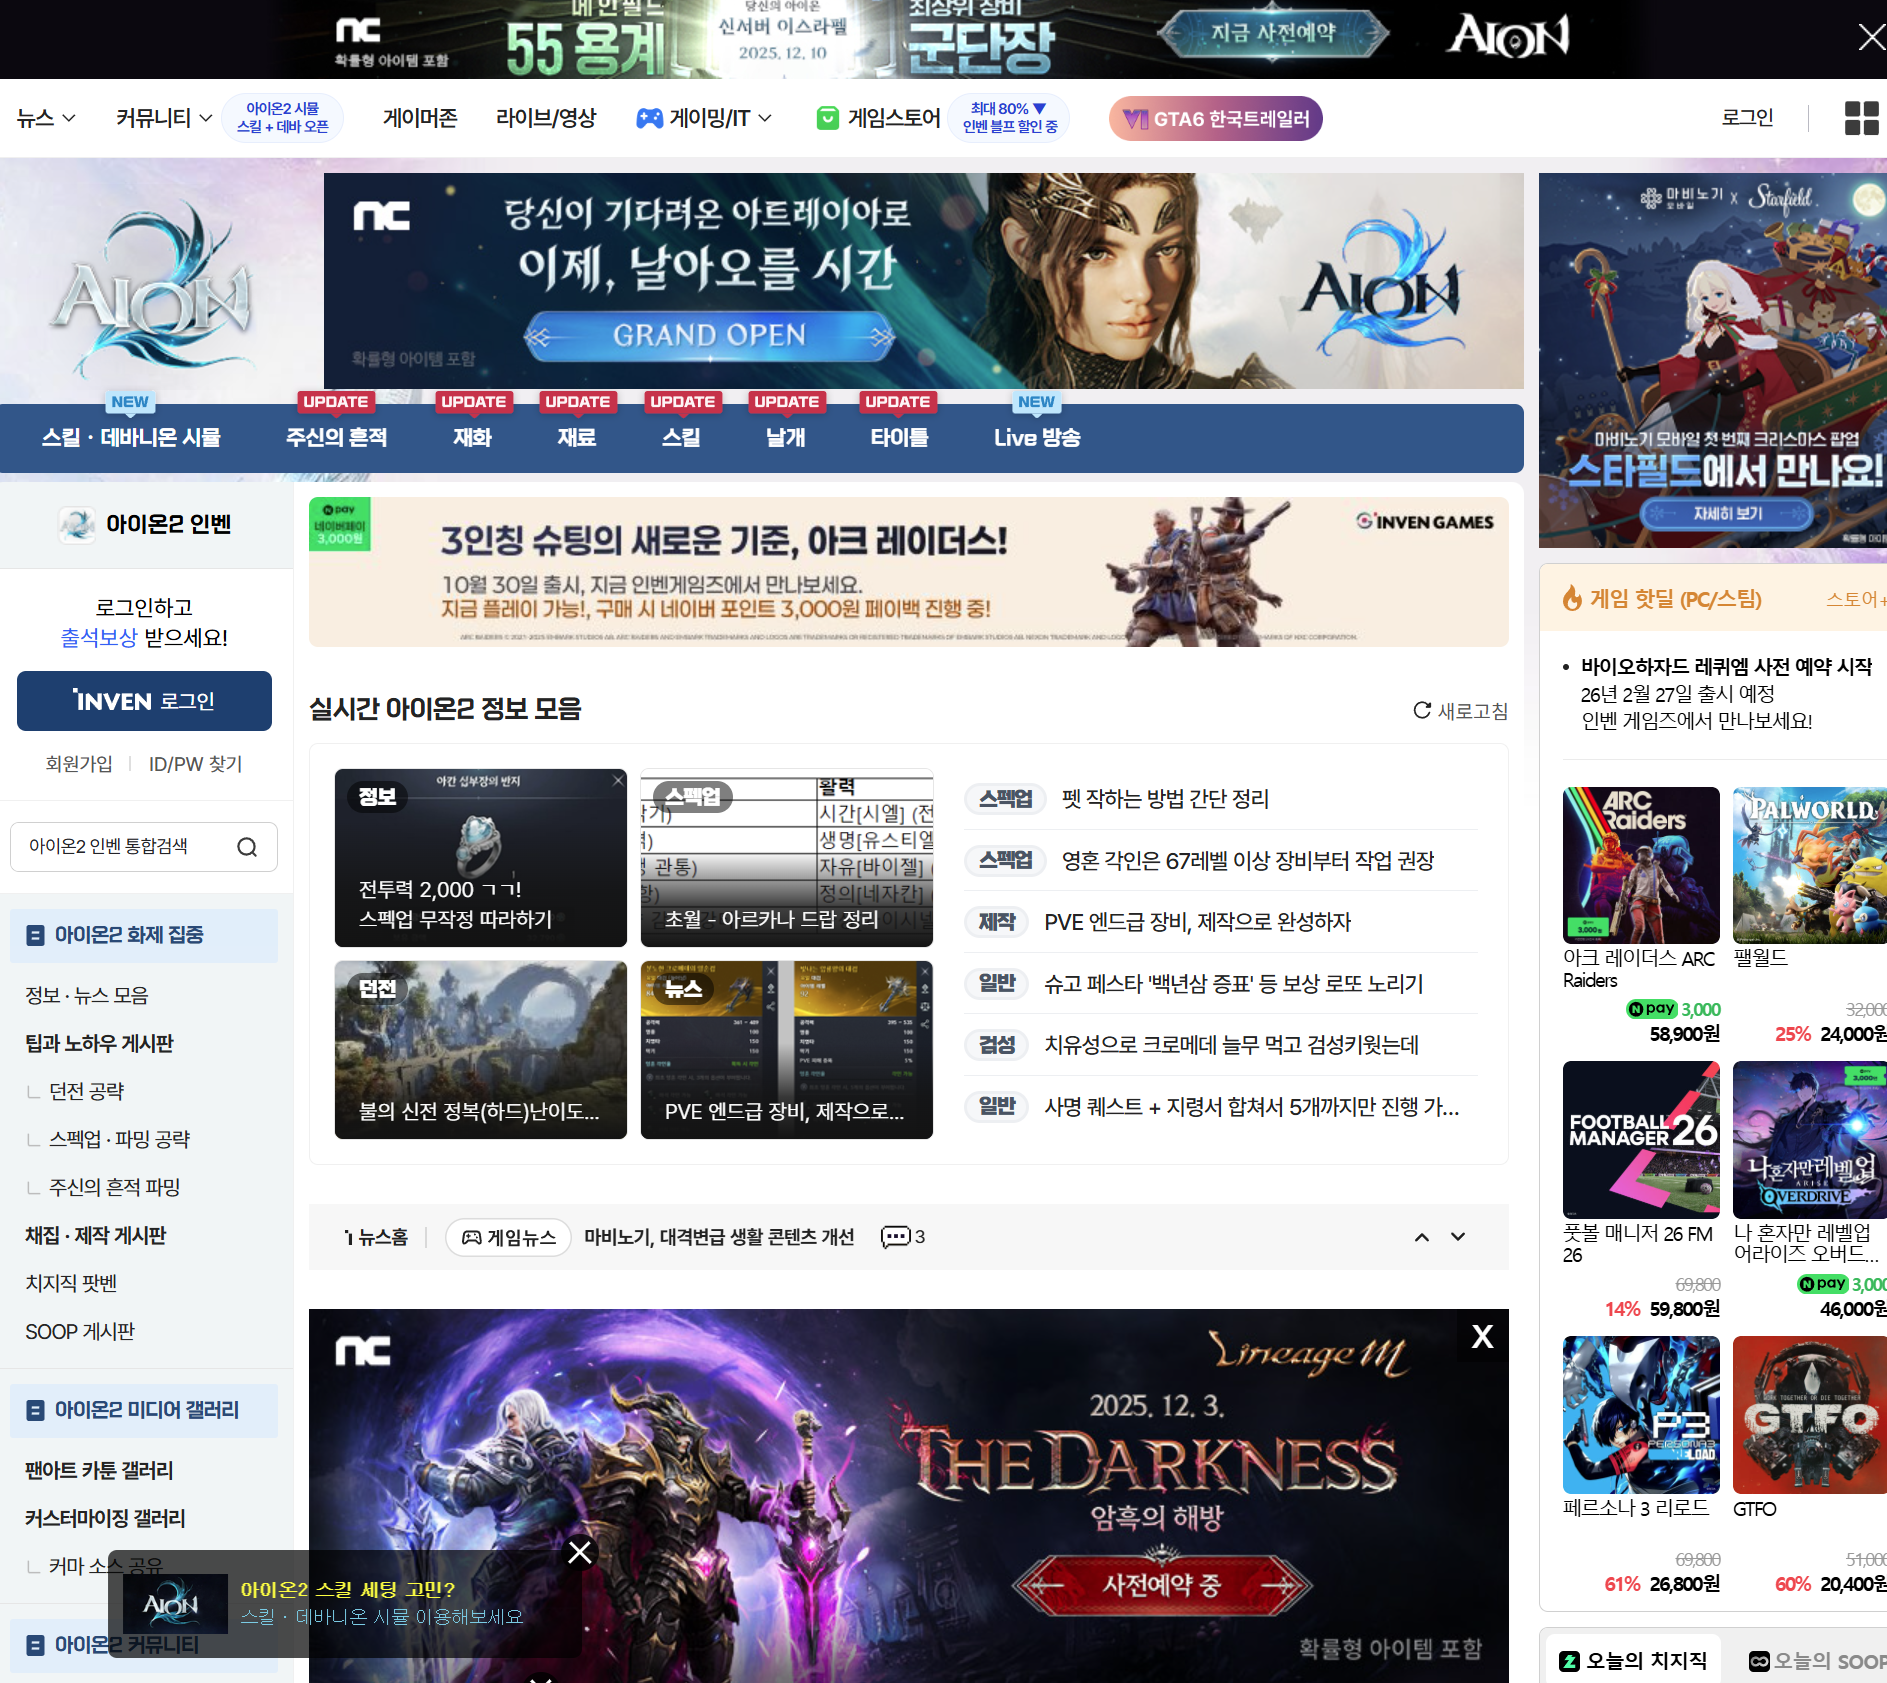This screenshot has width=1887, height=1683.
Task: Open the 치지직 팟벤 link
Action: point(71,1283)
